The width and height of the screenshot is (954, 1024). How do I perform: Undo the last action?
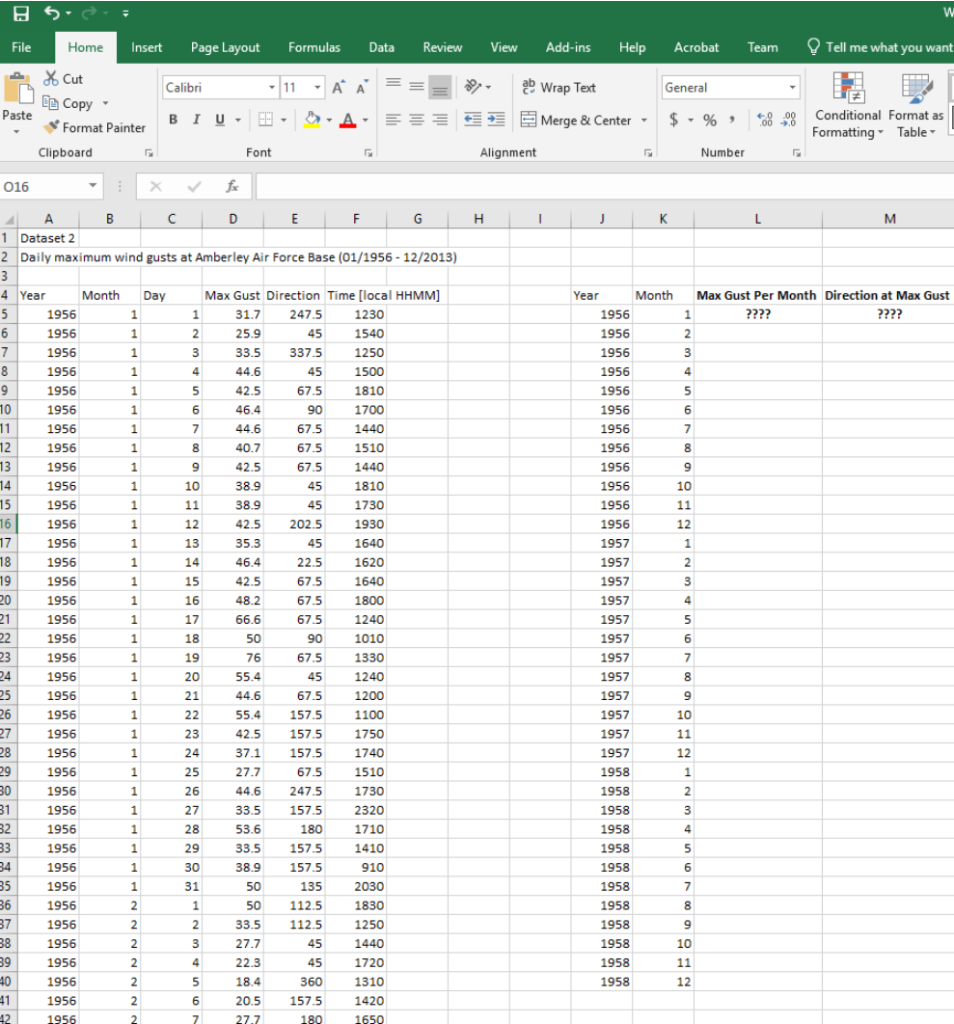52,12
